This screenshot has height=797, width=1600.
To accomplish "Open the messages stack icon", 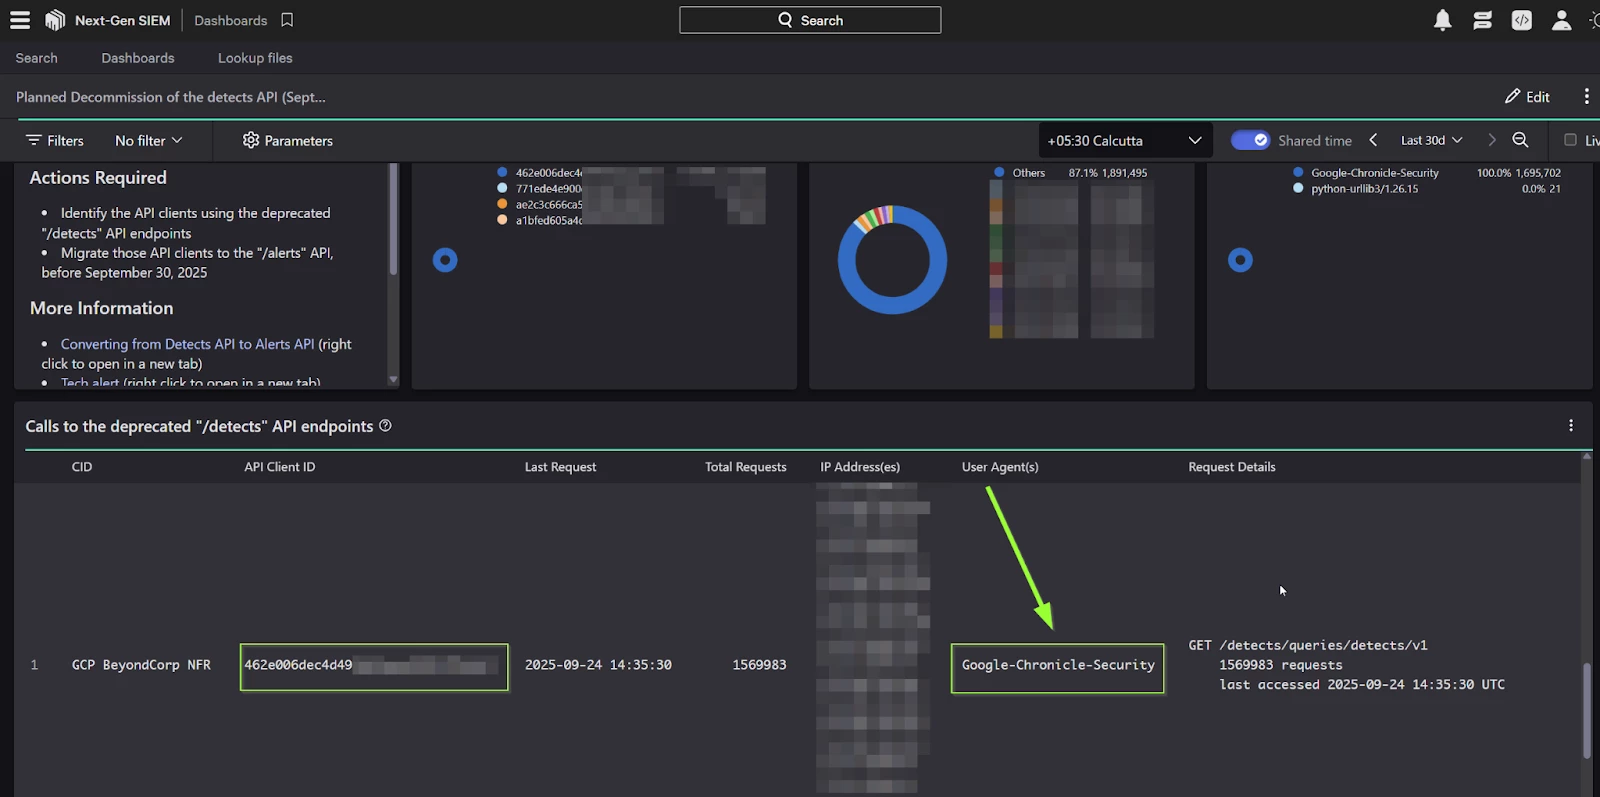I will coord(1482,20).
